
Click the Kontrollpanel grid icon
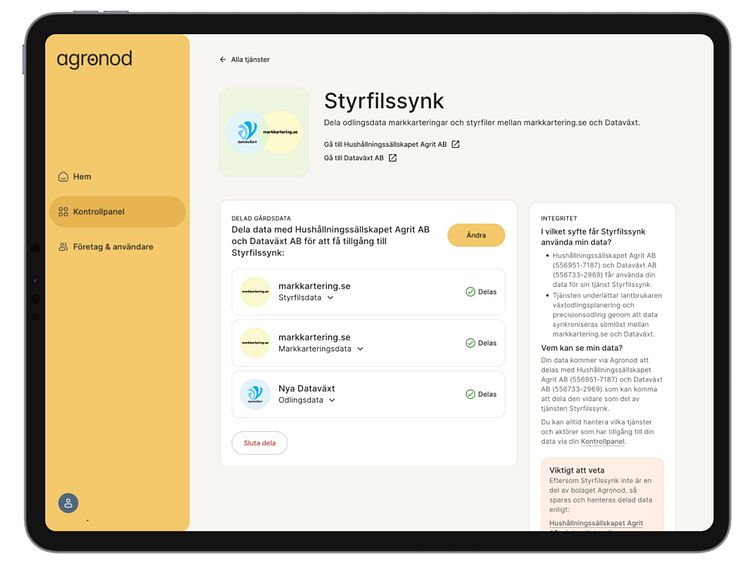coord(63,212)
